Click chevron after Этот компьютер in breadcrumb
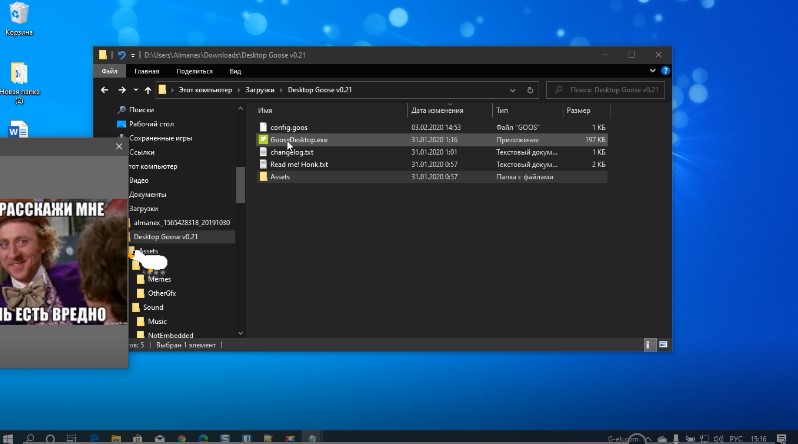Image resolution: width=798 pixels, height=444 pixels. 239,90
